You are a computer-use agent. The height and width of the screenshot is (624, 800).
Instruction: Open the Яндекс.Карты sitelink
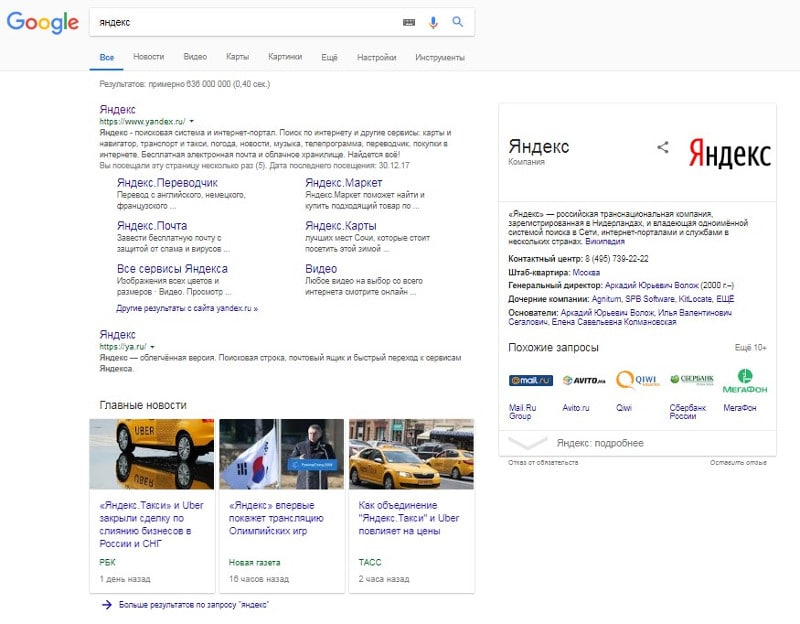point(341,226)
